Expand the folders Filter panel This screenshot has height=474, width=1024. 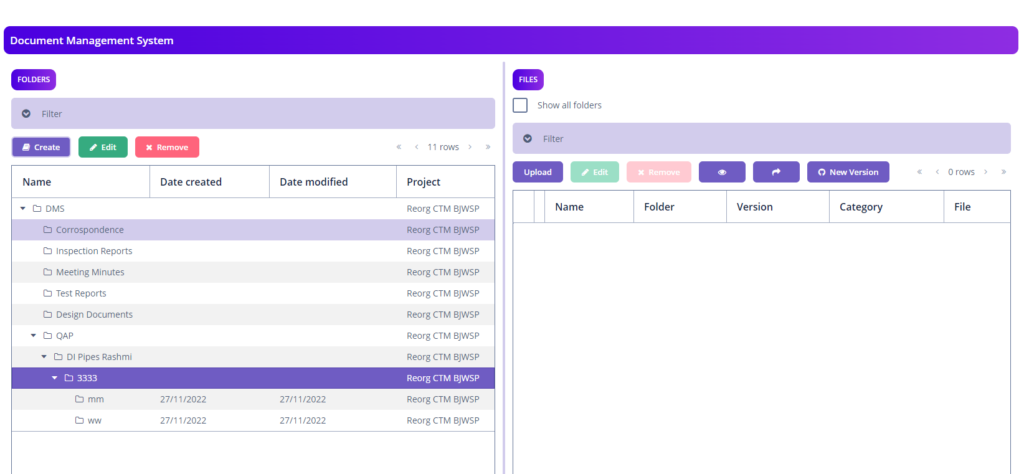click(27, 114)
